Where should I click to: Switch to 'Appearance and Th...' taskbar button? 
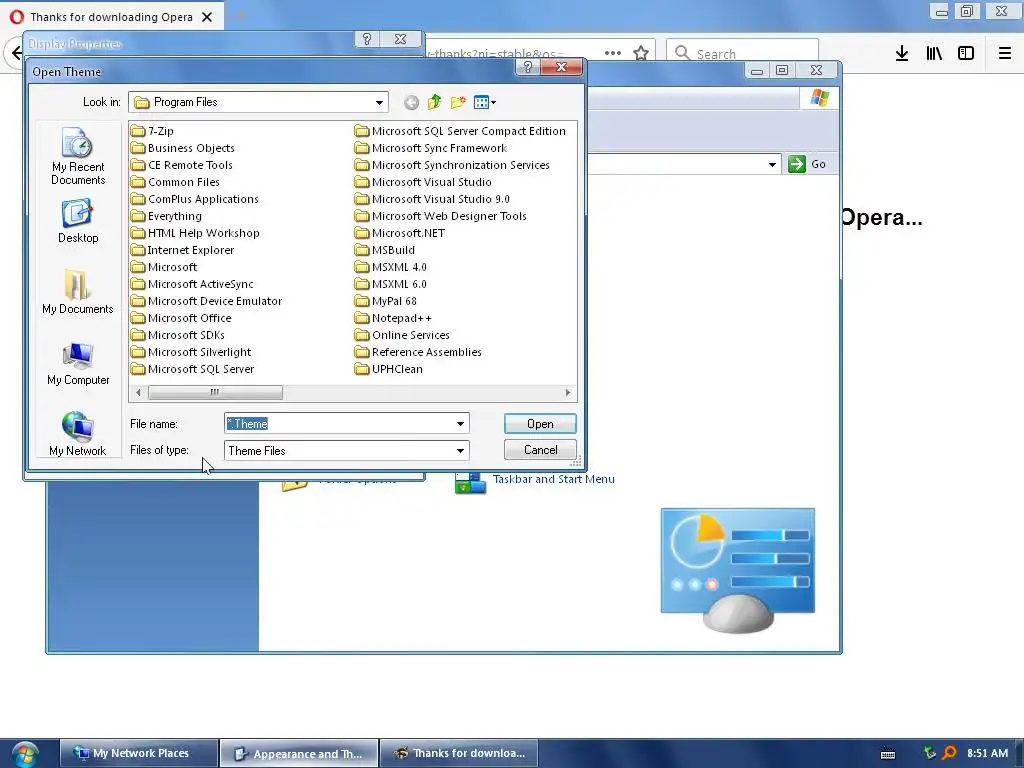[x=299, y=754]
